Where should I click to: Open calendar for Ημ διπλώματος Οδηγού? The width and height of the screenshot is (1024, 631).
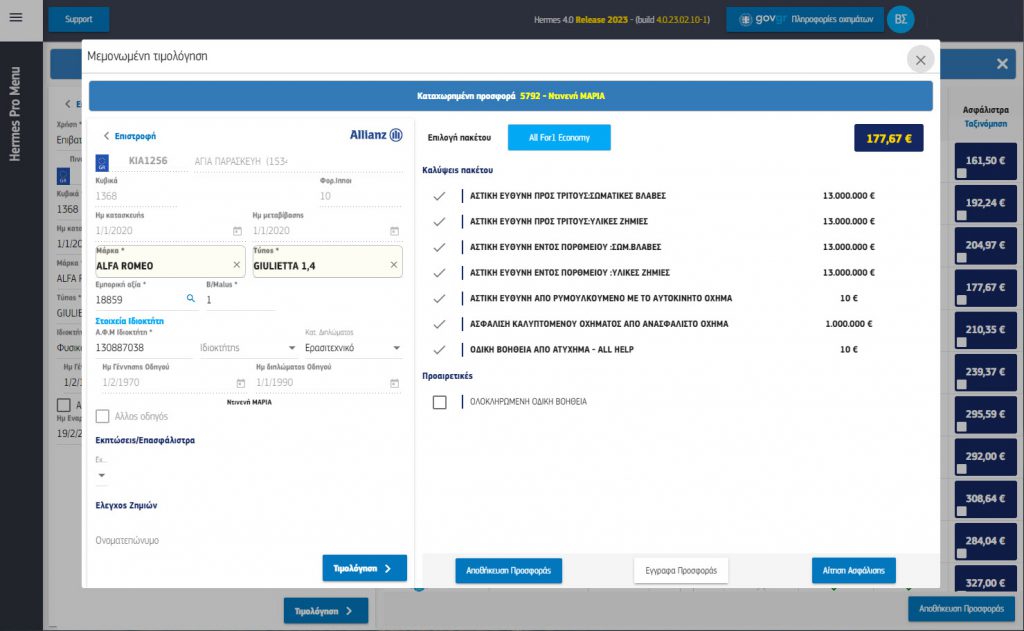click(x=394, y=383)
